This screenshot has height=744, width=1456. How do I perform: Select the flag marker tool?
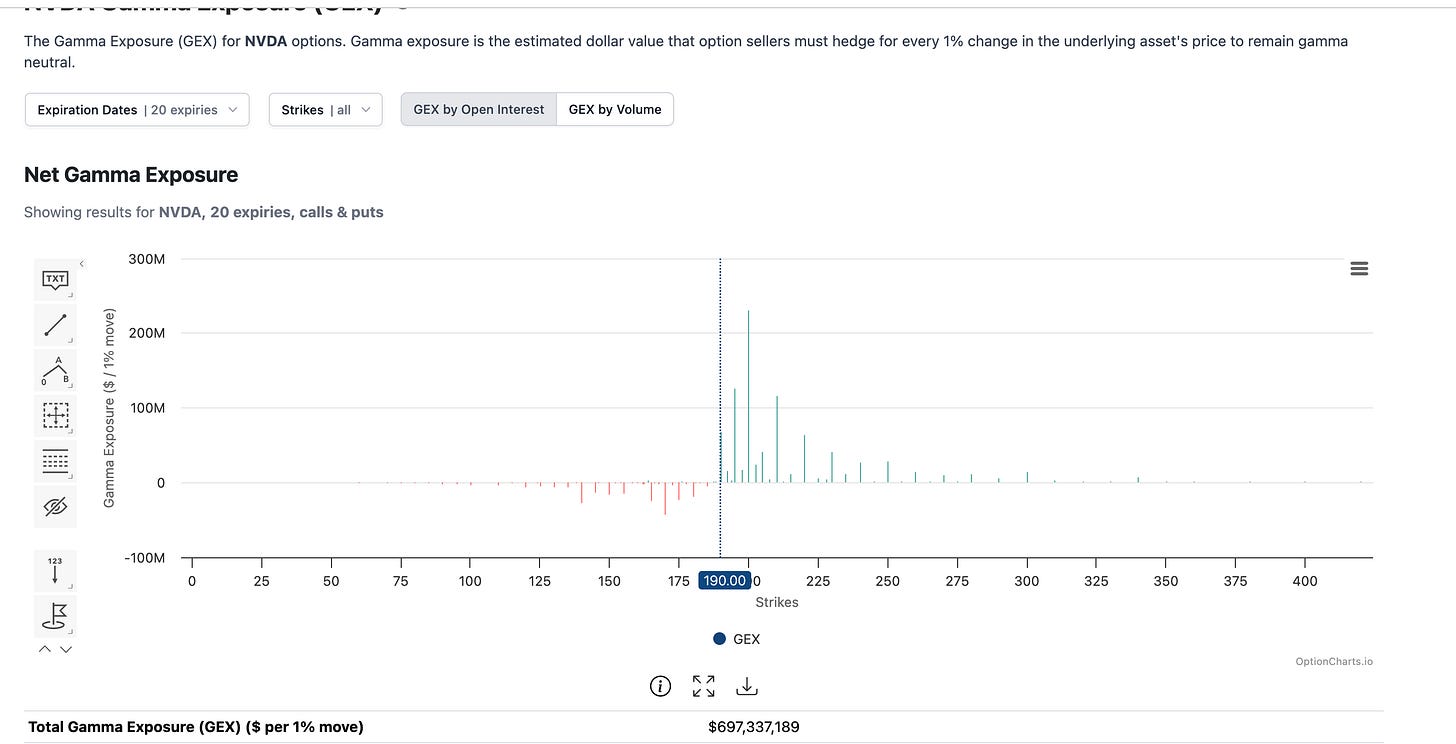55,616
